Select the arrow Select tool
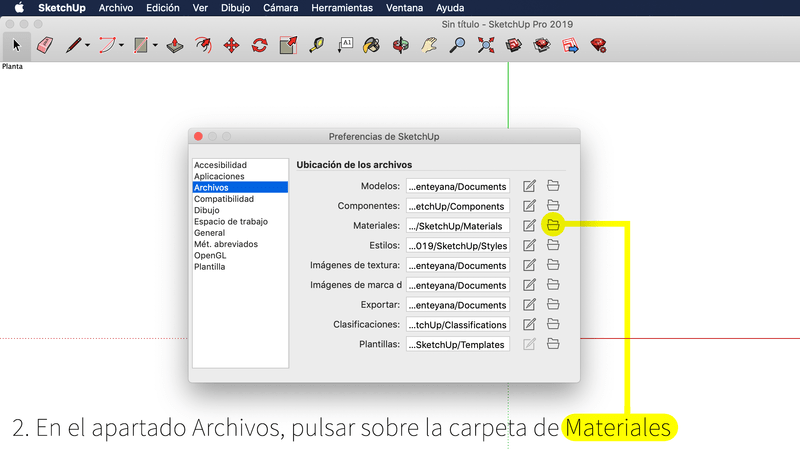This screenshot has height=450, width=800. [x=16, y=45]
